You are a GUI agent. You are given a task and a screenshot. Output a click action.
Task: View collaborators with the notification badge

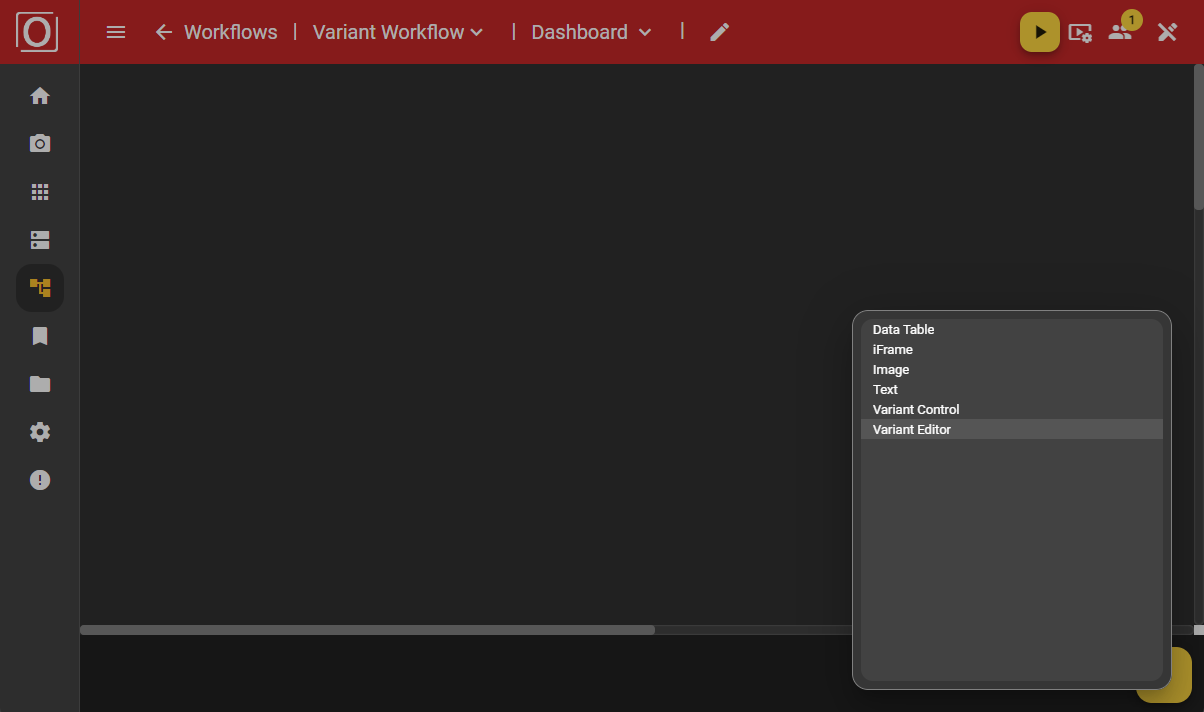point(1119,32)
